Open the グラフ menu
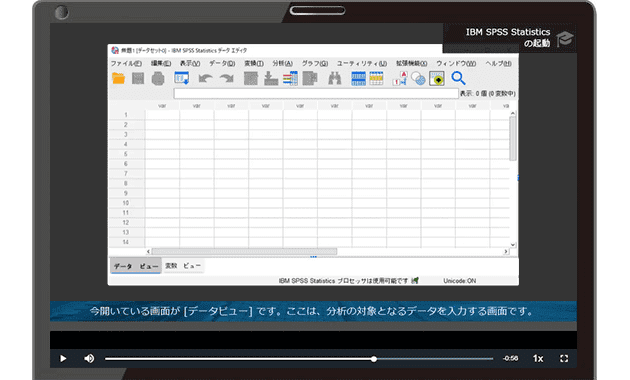The height and width of the screenshot is (380, 630). pos(315,63)
